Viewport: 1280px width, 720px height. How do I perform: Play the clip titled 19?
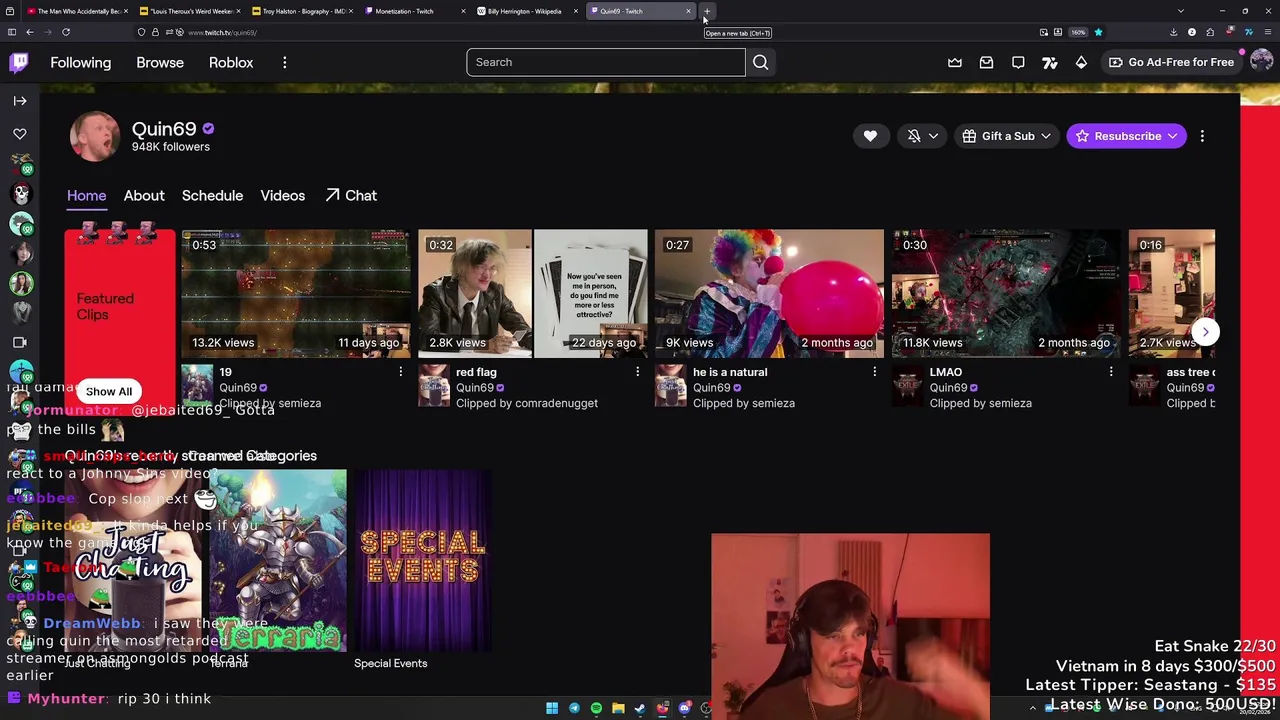point(296,294)
